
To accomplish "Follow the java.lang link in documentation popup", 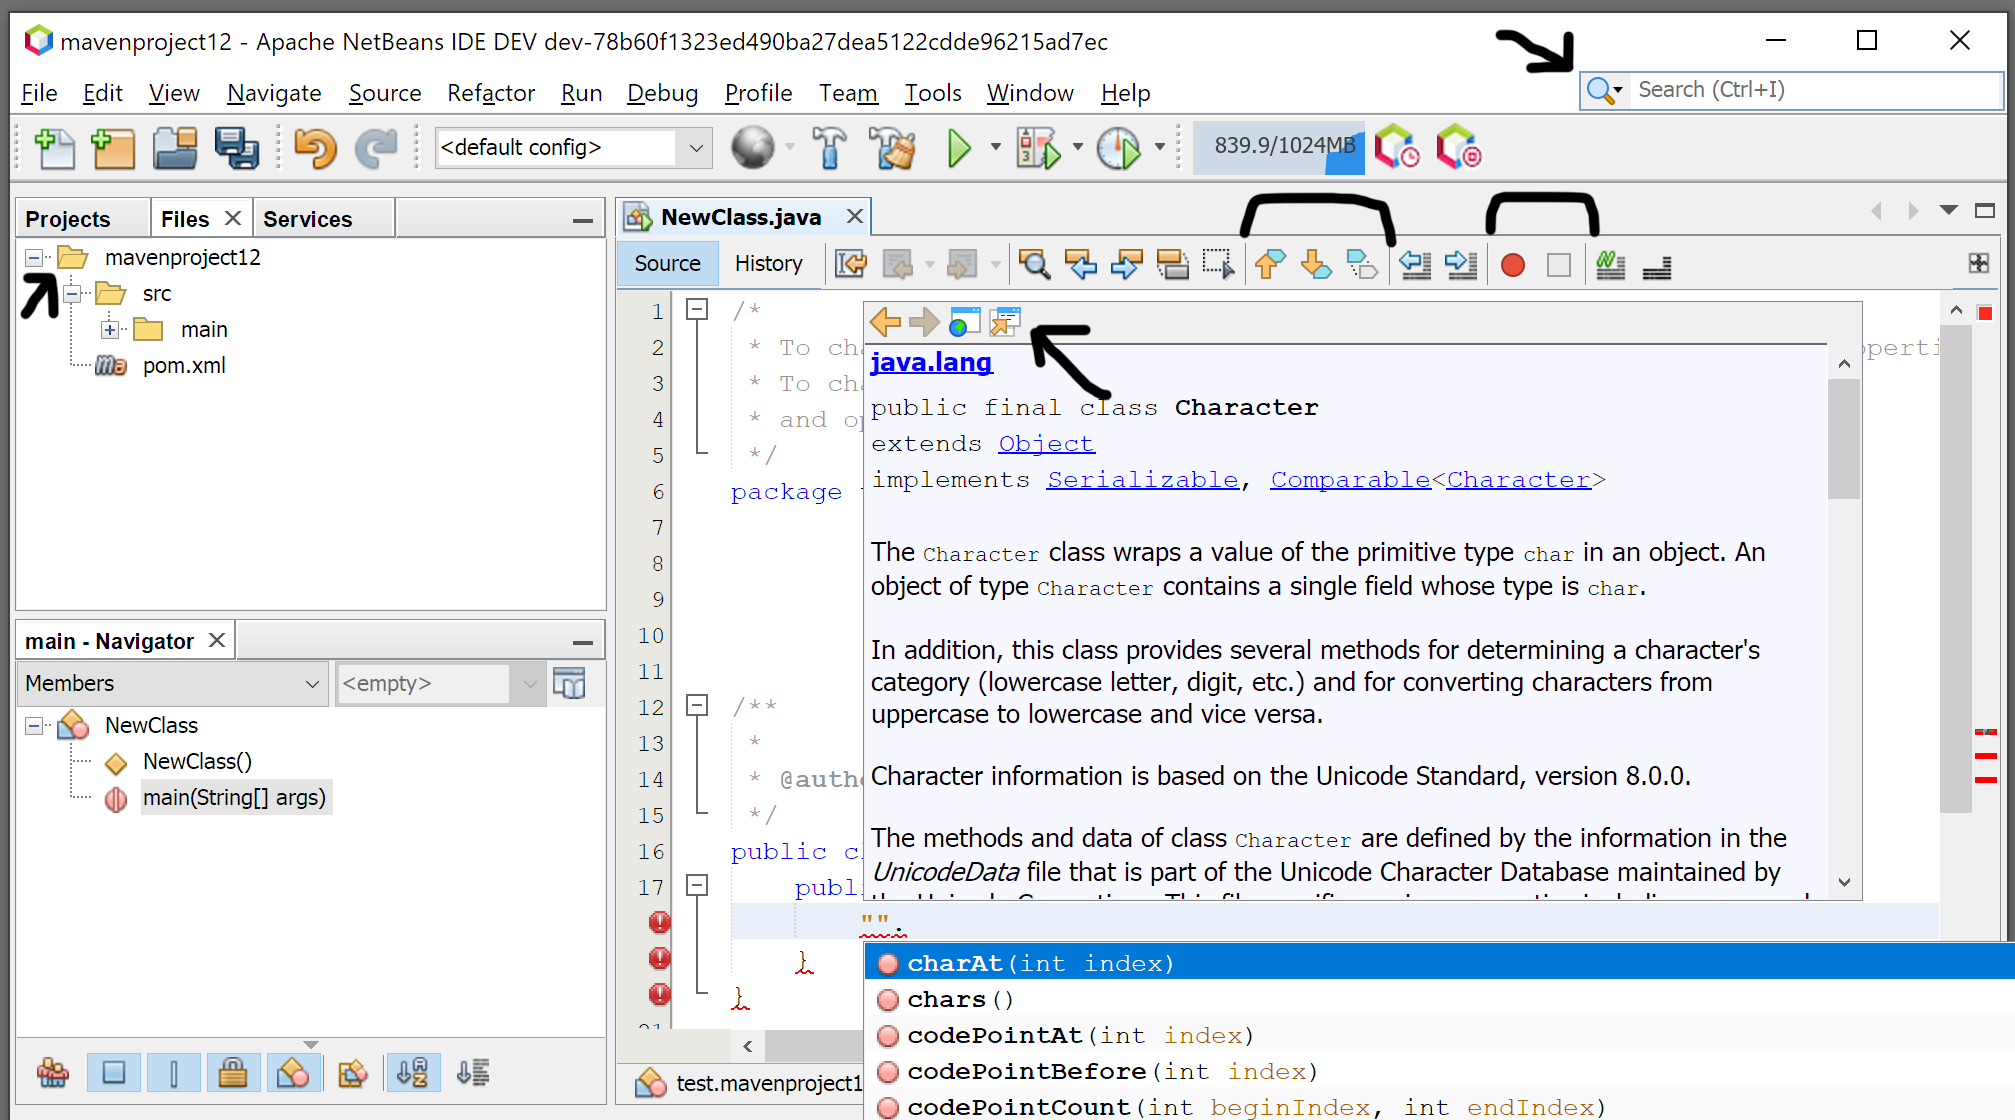I will (x=930, y=362).
